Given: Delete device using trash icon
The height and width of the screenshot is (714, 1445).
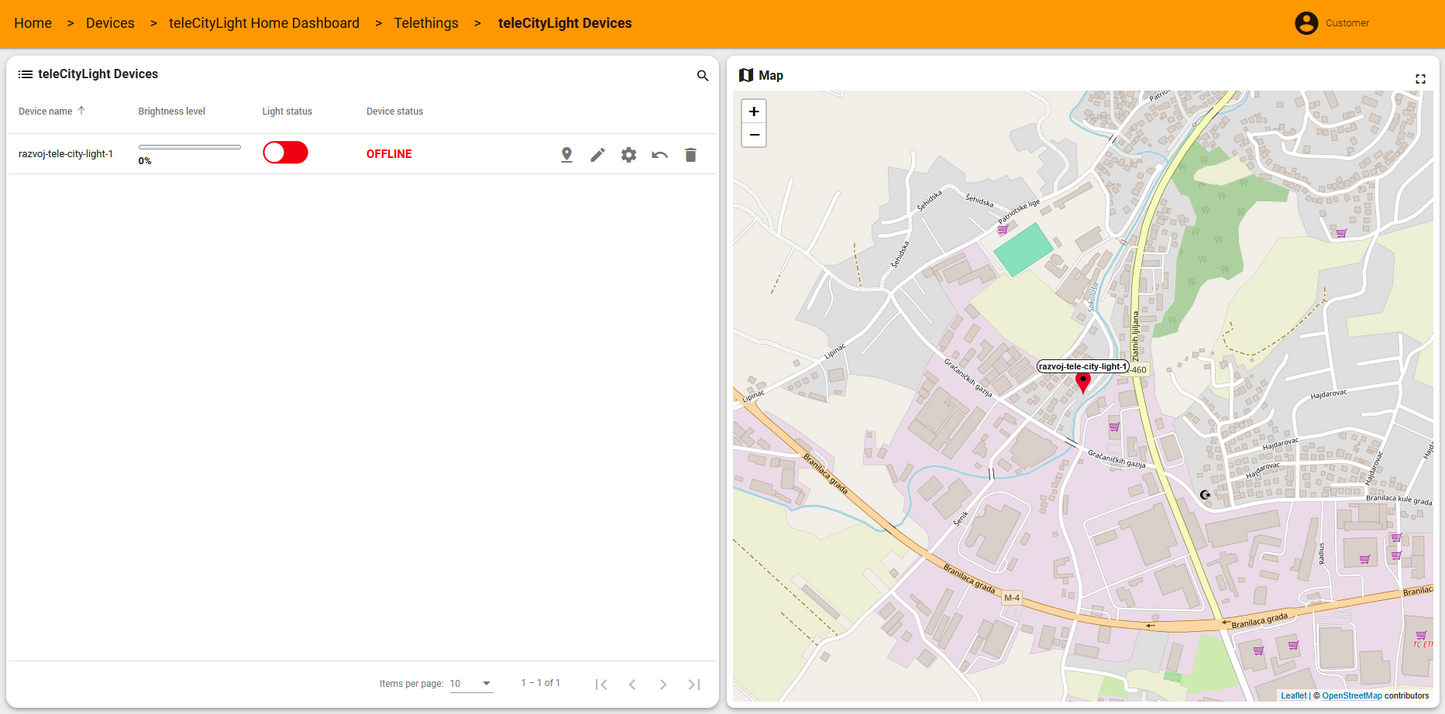Looking at the screenshot, I should tap(690, 155).
